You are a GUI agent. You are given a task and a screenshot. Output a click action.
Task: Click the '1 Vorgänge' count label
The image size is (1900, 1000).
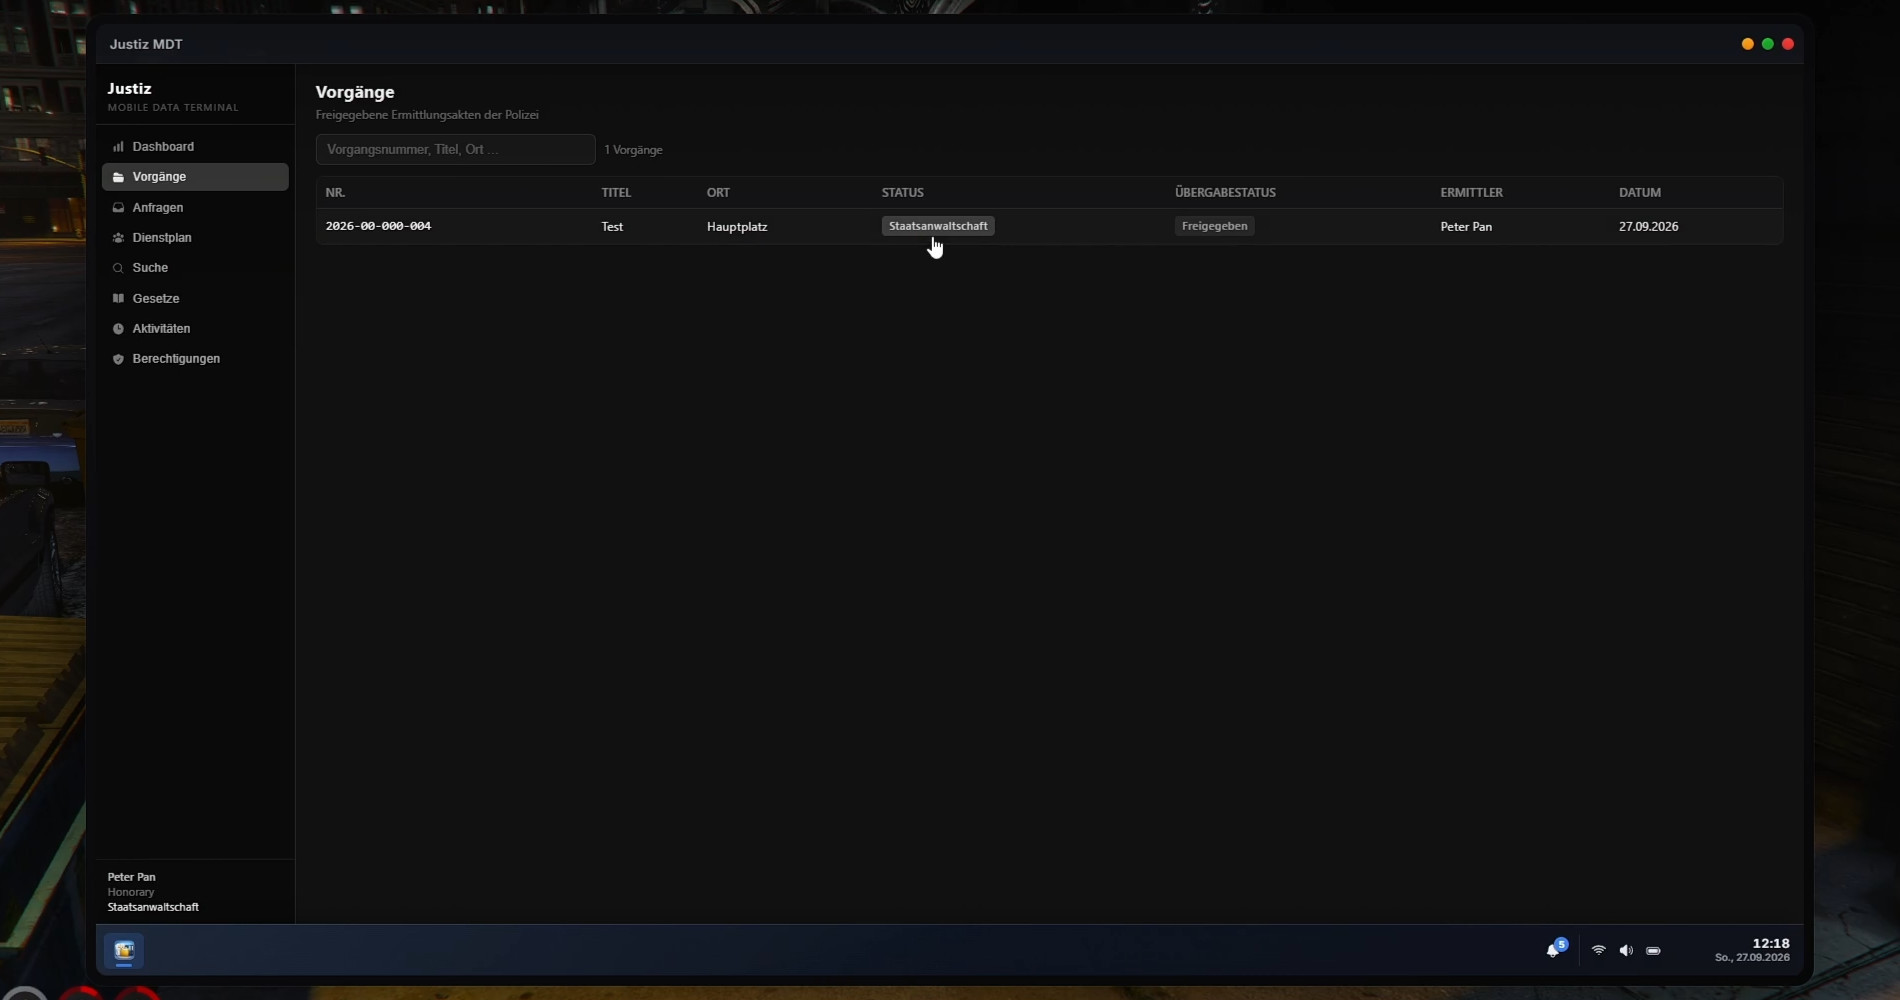(633, 150)
